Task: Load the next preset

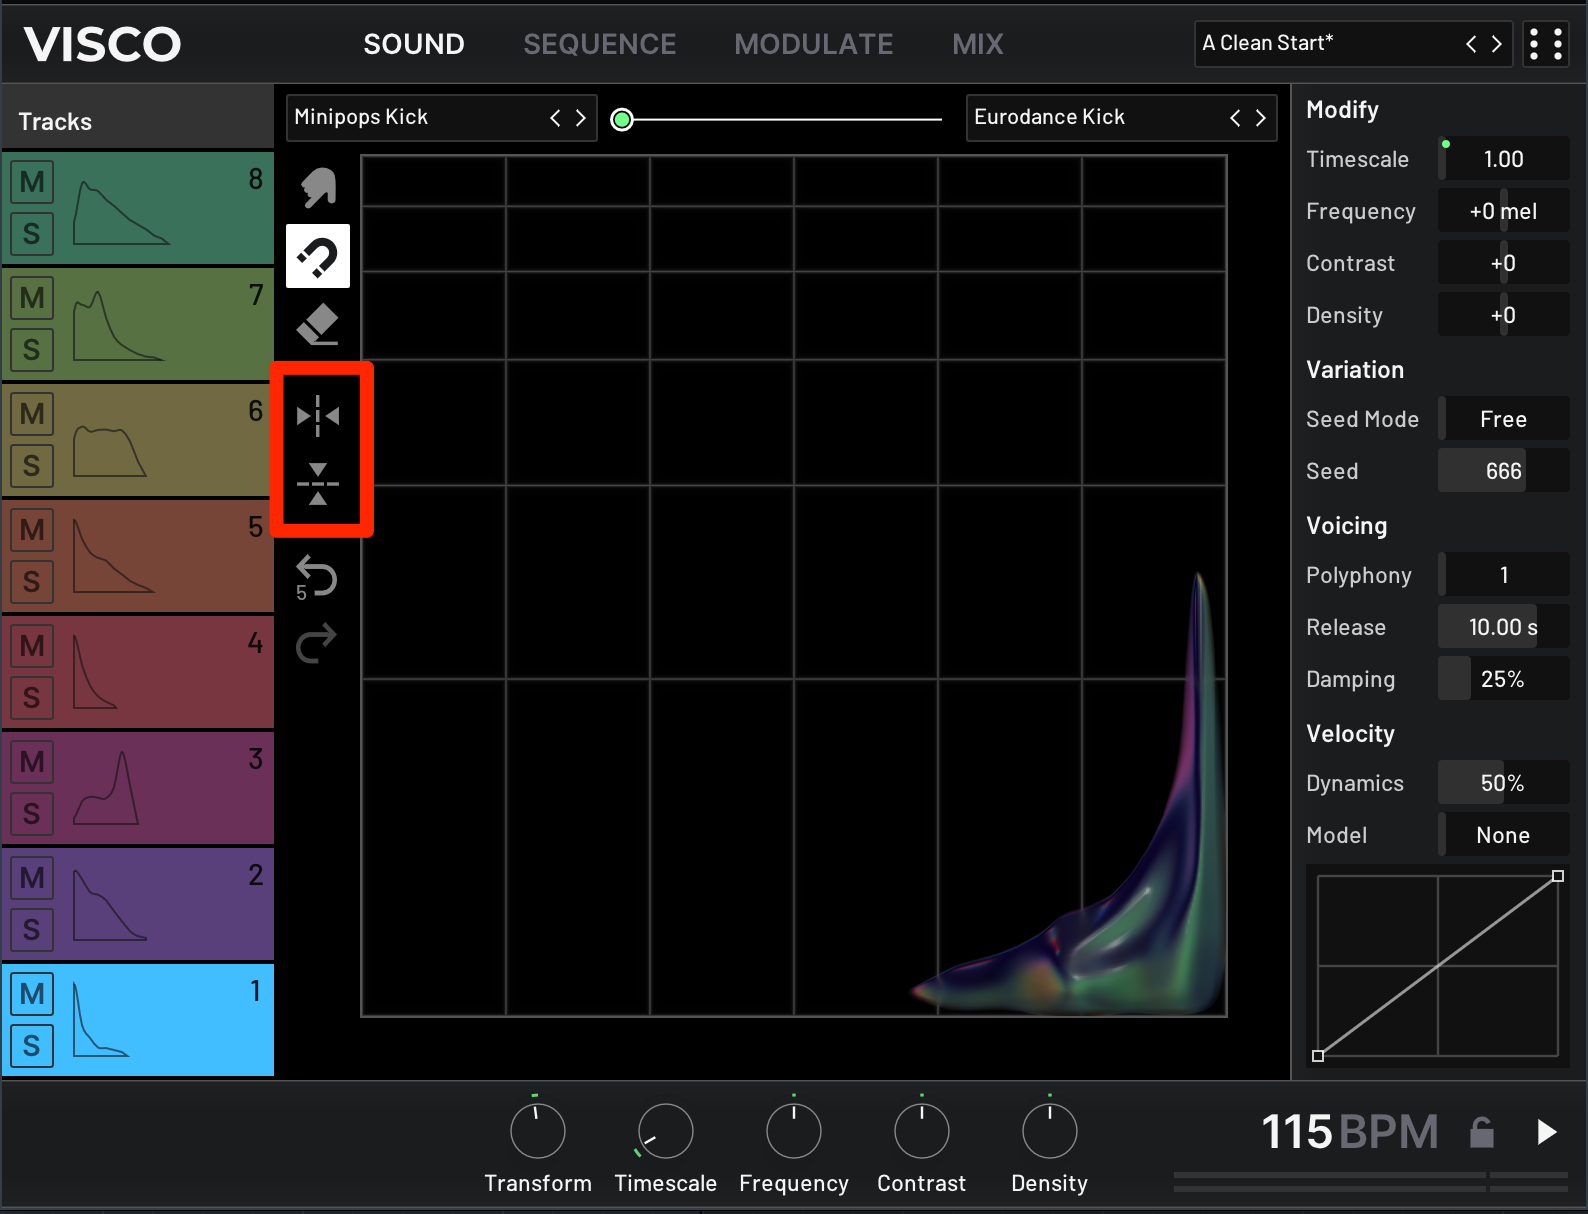Action: (x=1497, y=44)
